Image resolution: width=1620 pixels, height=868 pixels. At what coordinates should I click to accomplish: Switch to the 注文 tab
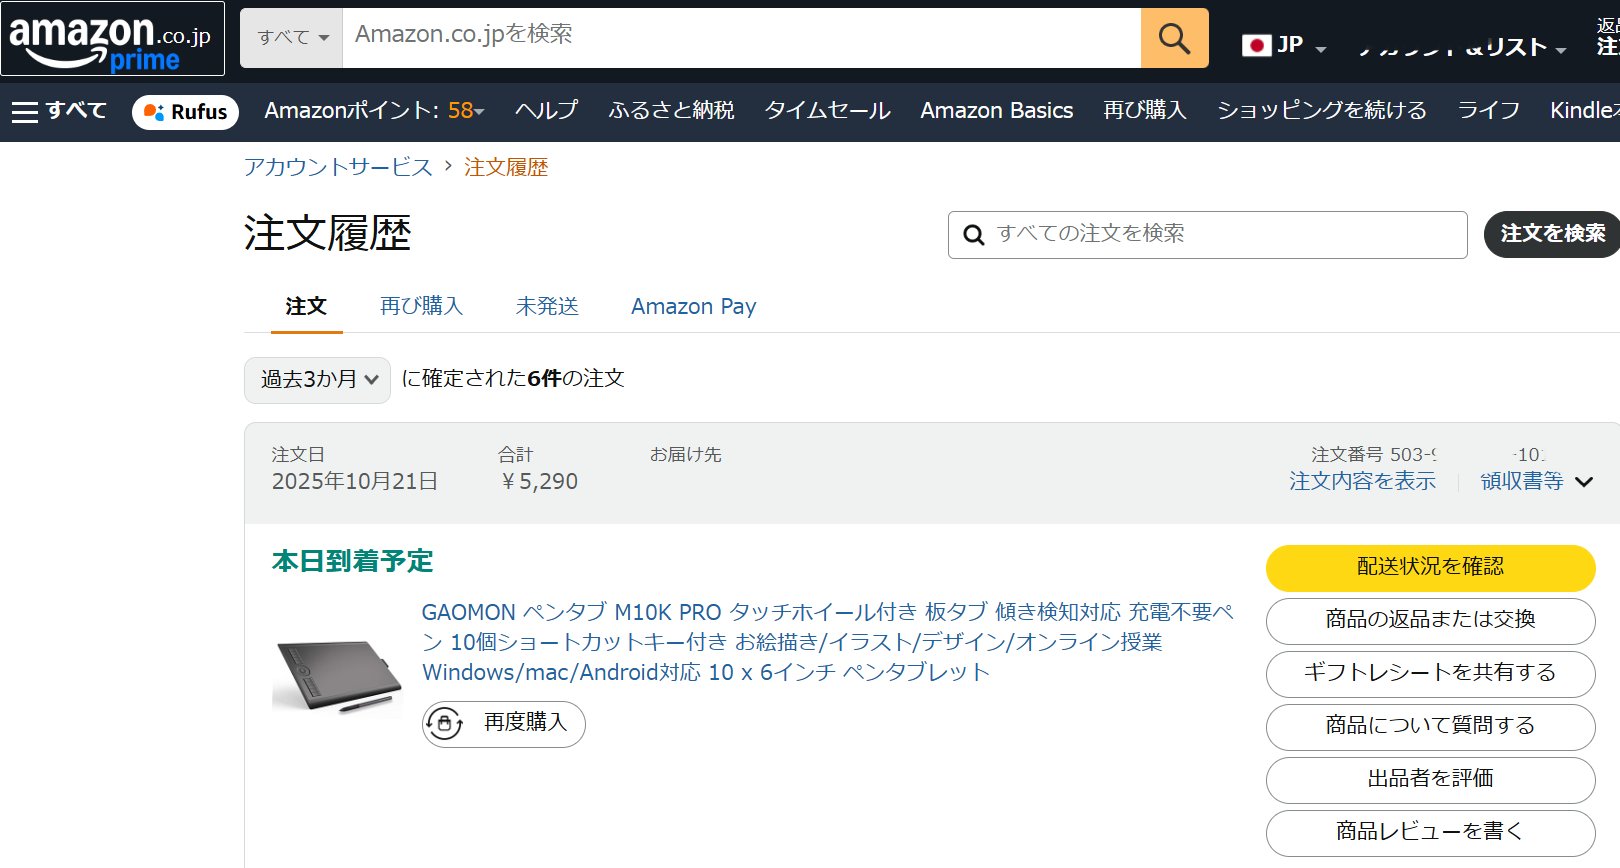click(x=306, y=306)
